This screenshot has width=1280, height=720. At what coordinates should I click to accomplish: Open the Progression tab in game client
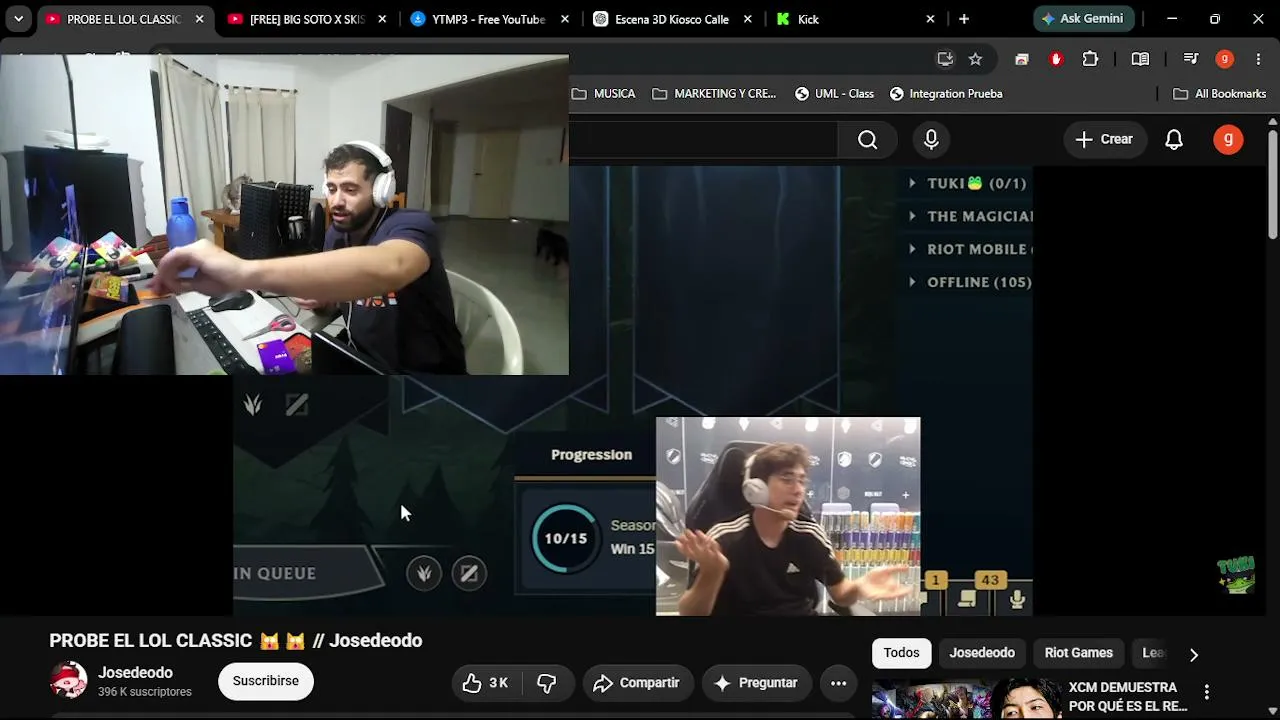click(x=591, y=455)
